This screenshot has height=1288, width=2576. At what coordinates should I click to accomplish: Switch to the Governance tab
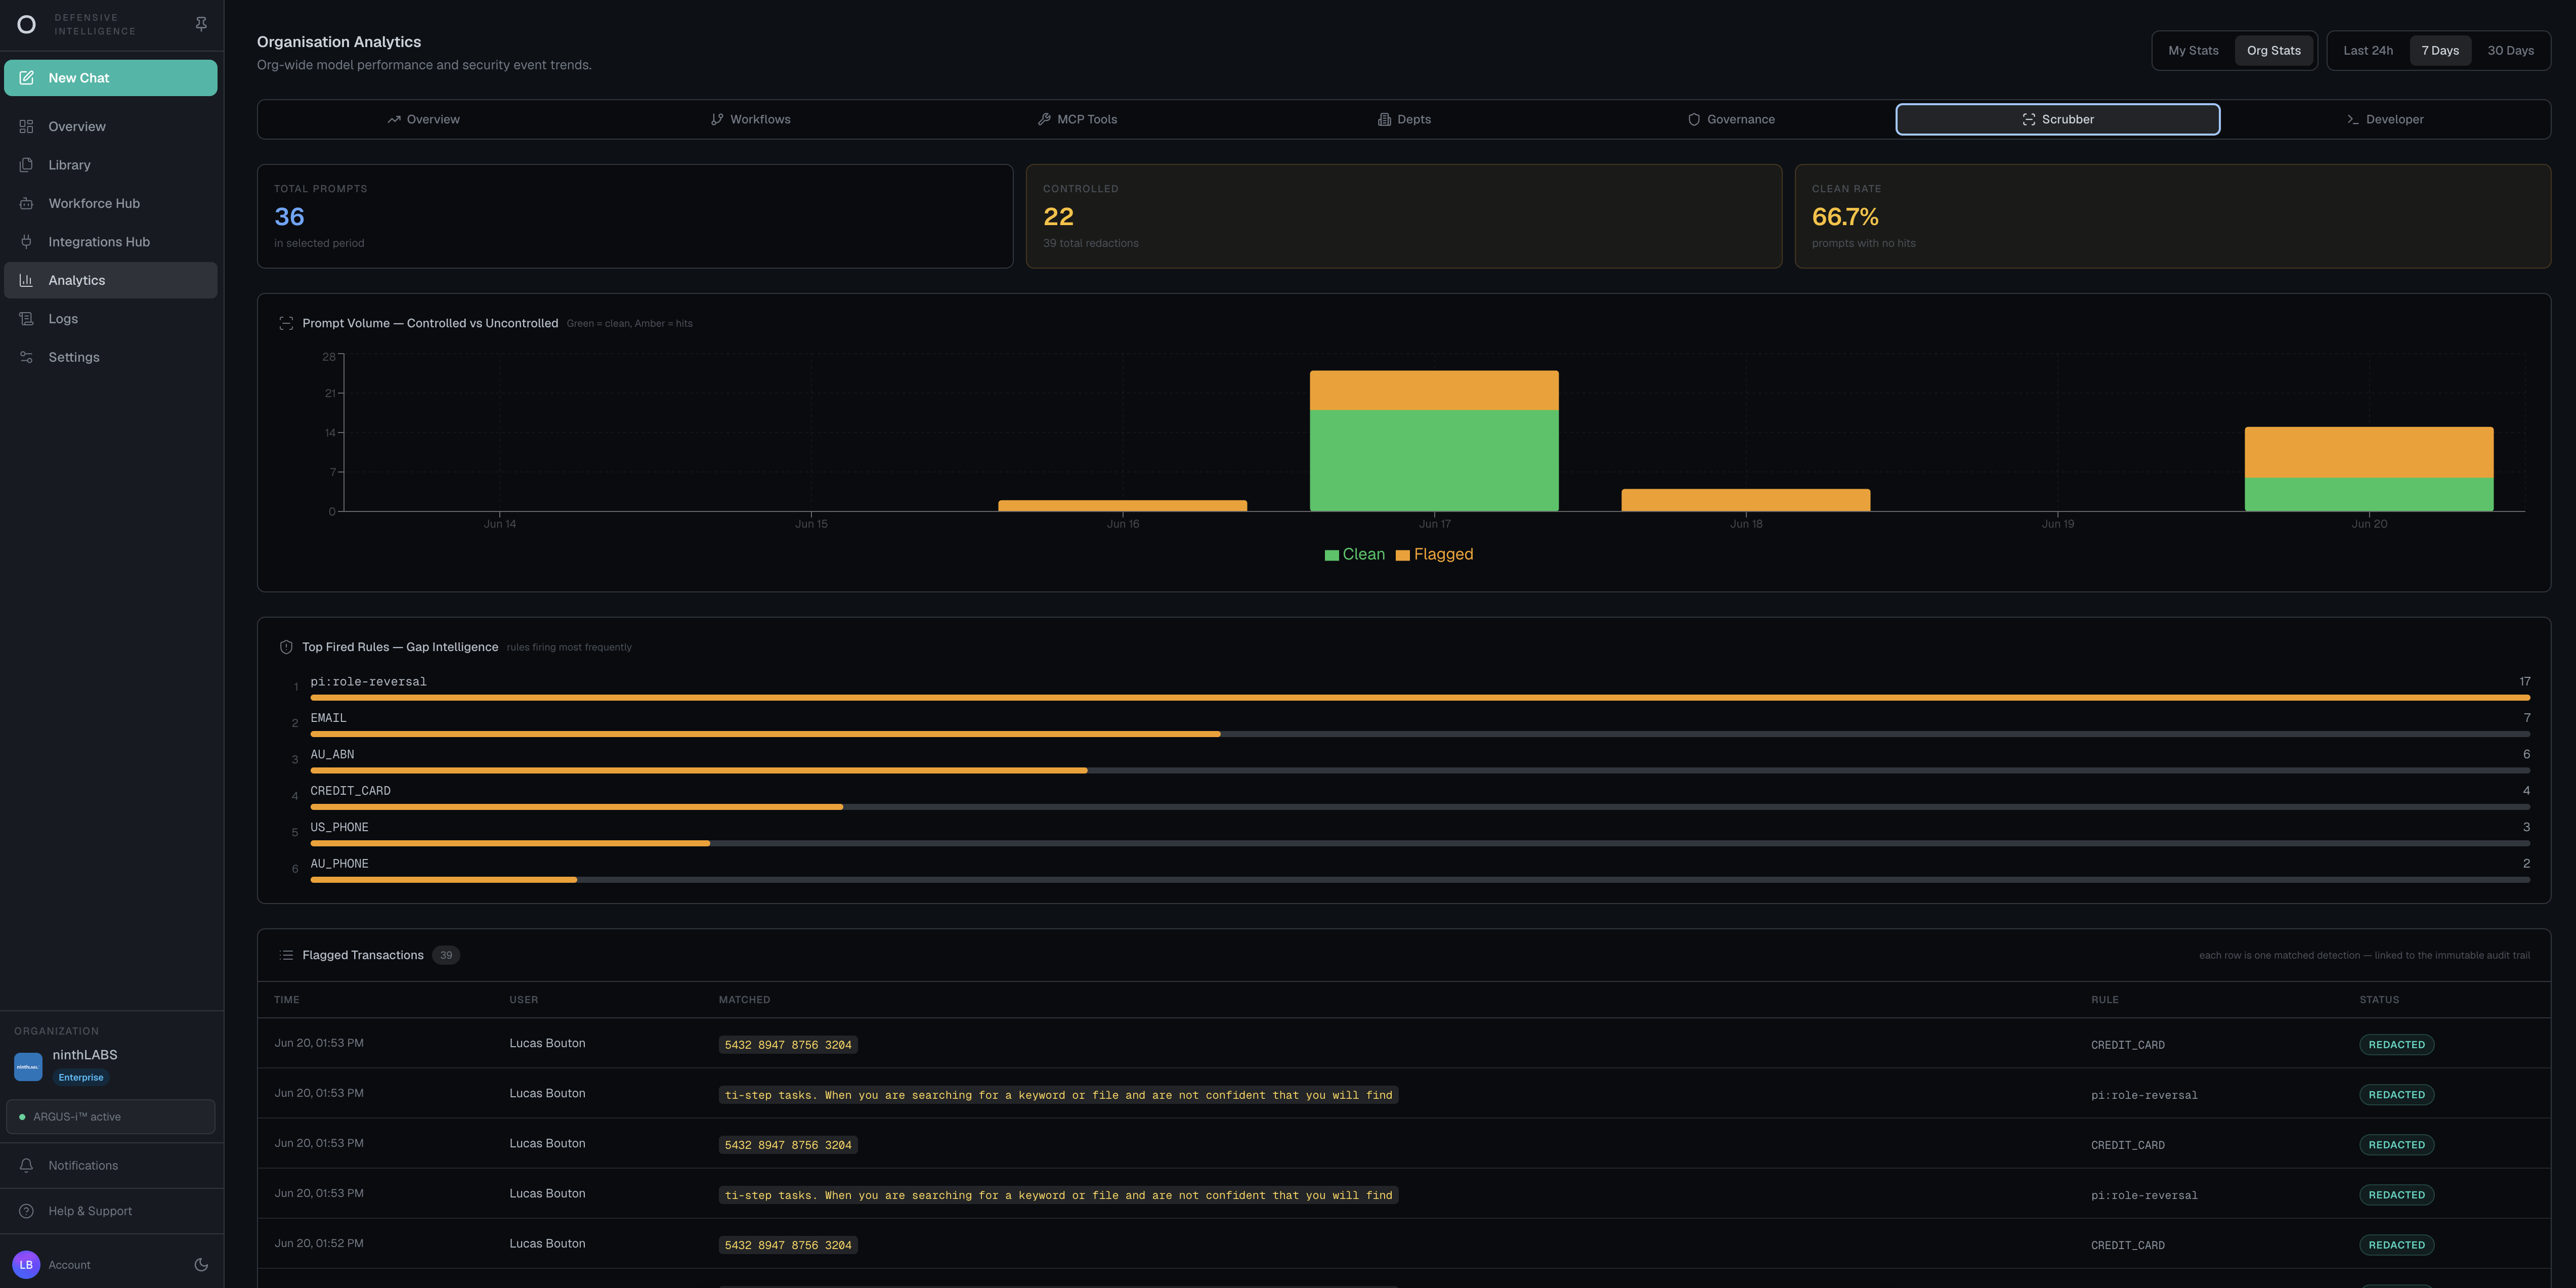coord(1731,119)
